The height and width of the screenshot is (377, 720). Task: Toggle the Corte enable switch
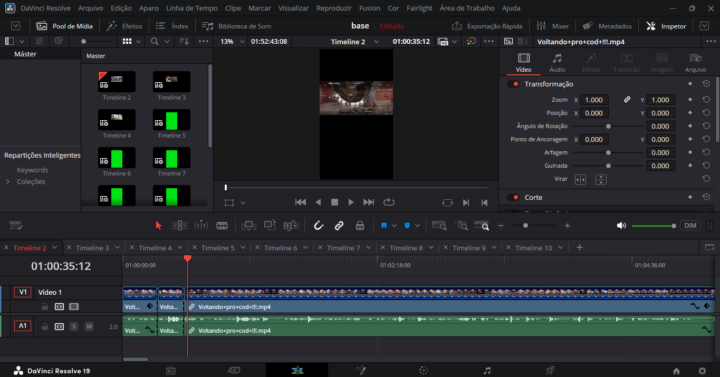pos(513,197)
